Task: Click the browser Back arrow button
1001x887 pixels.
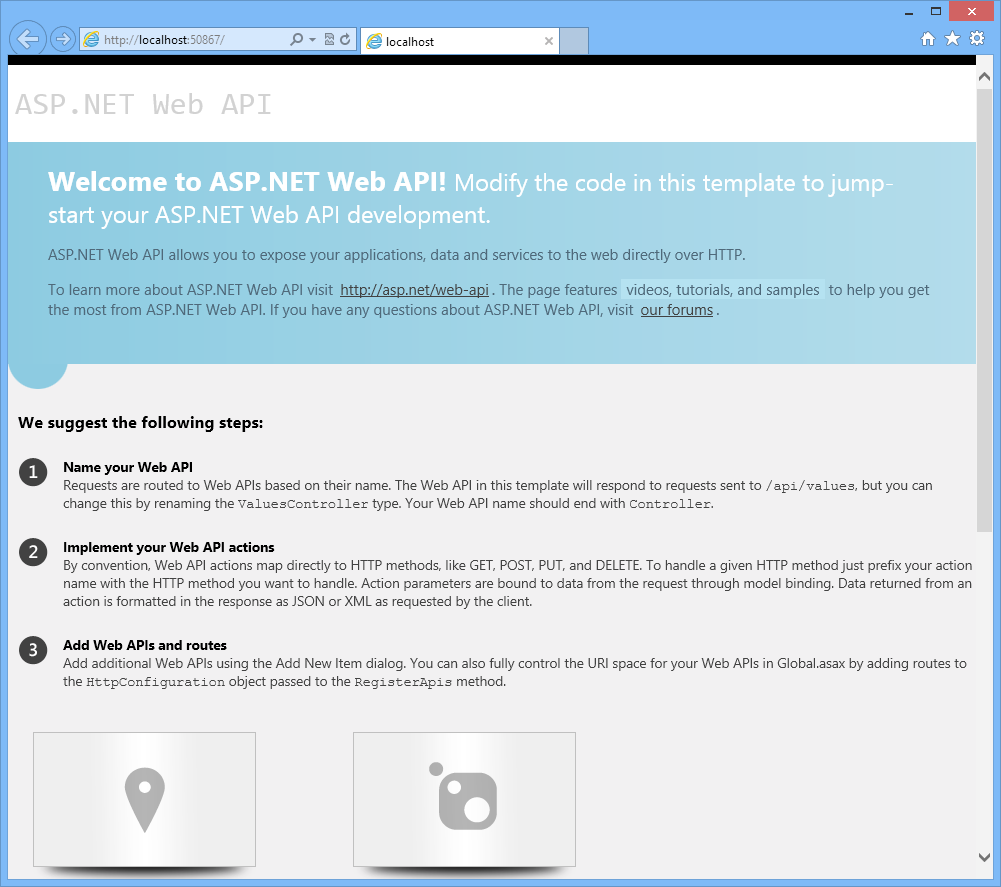Action: click(27, 39)
